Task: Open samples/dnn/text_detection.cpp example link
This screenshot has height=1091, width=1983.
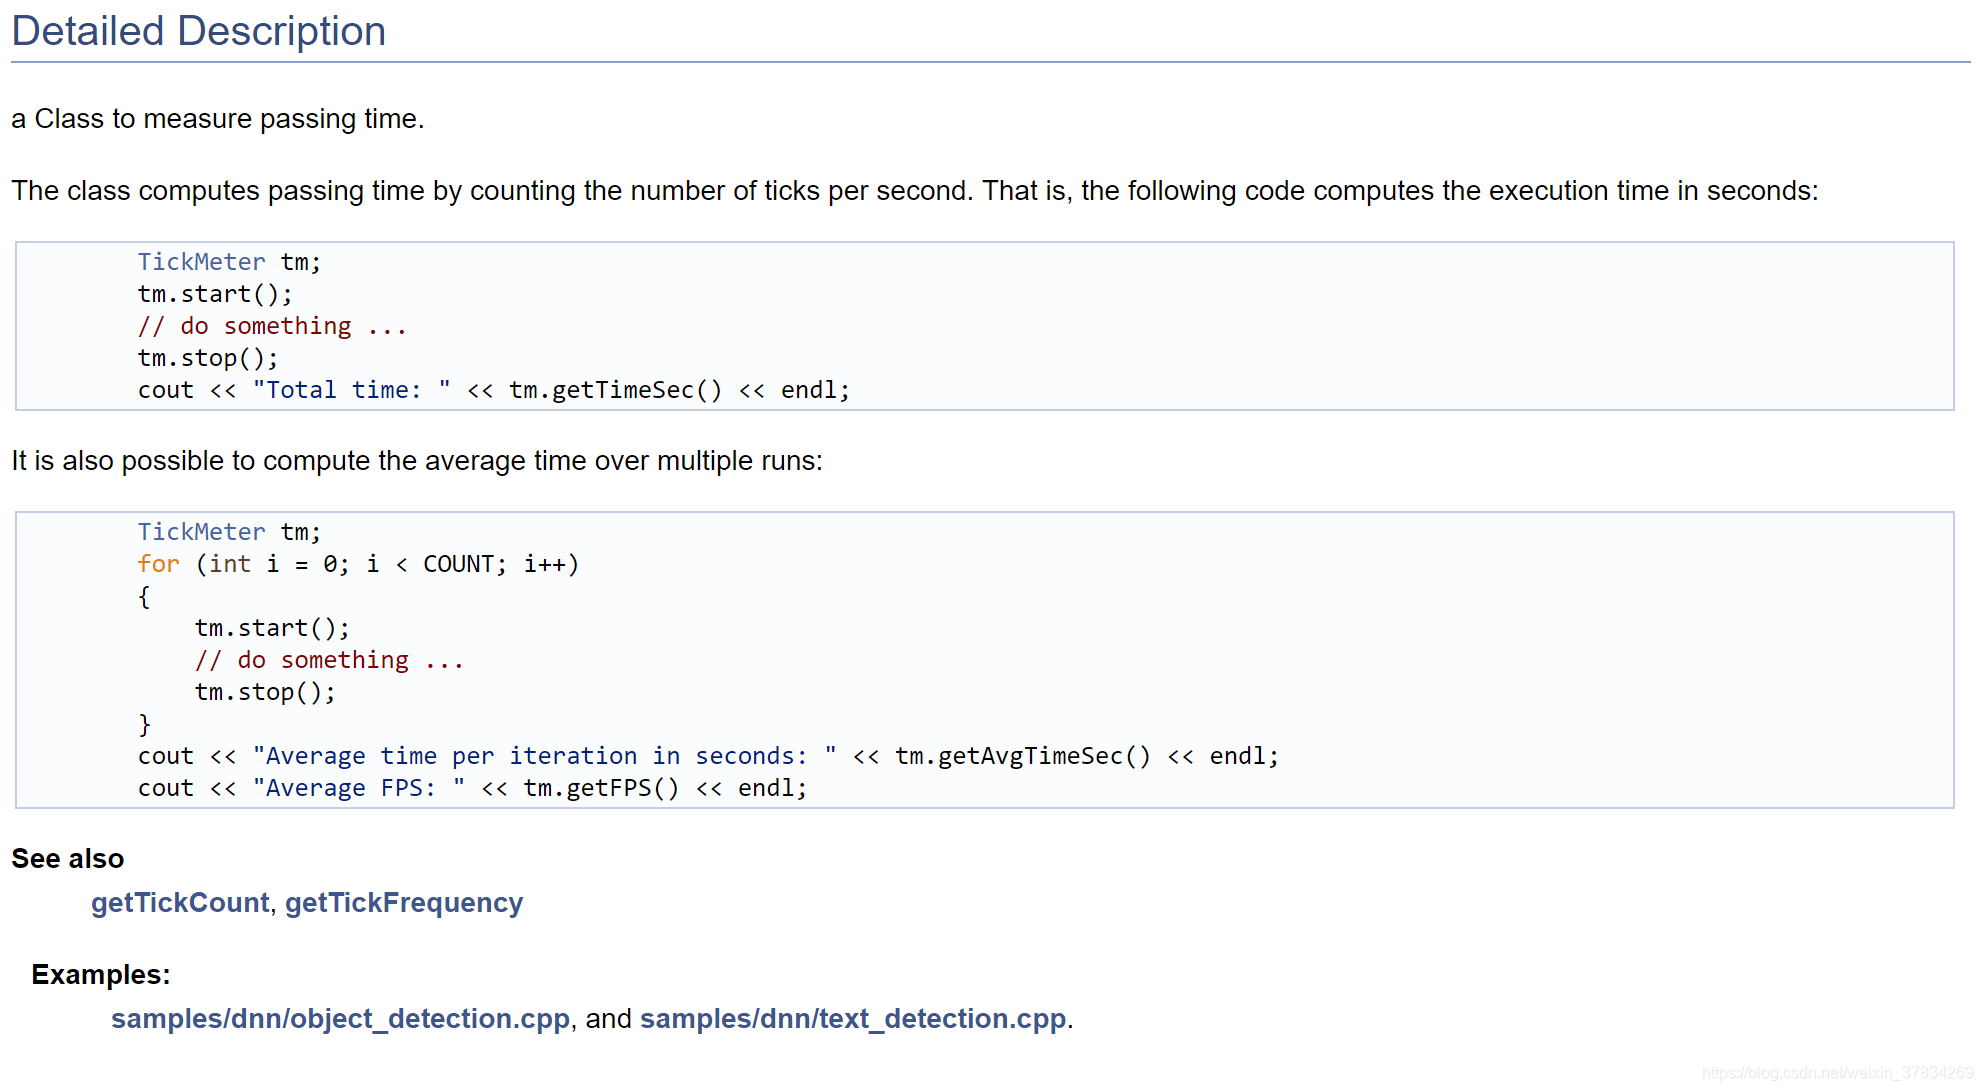Action: 853,1019
